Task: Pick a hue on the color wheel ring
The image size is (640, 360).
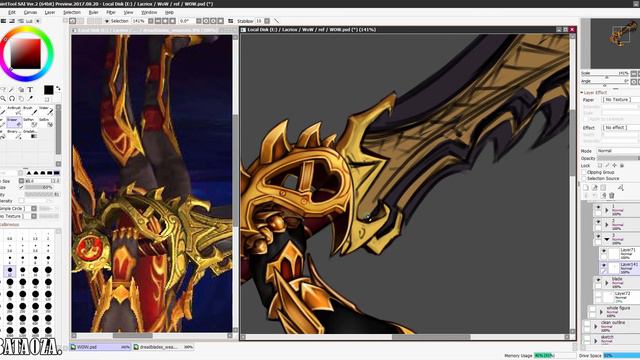Action: [x=27, y=29]
